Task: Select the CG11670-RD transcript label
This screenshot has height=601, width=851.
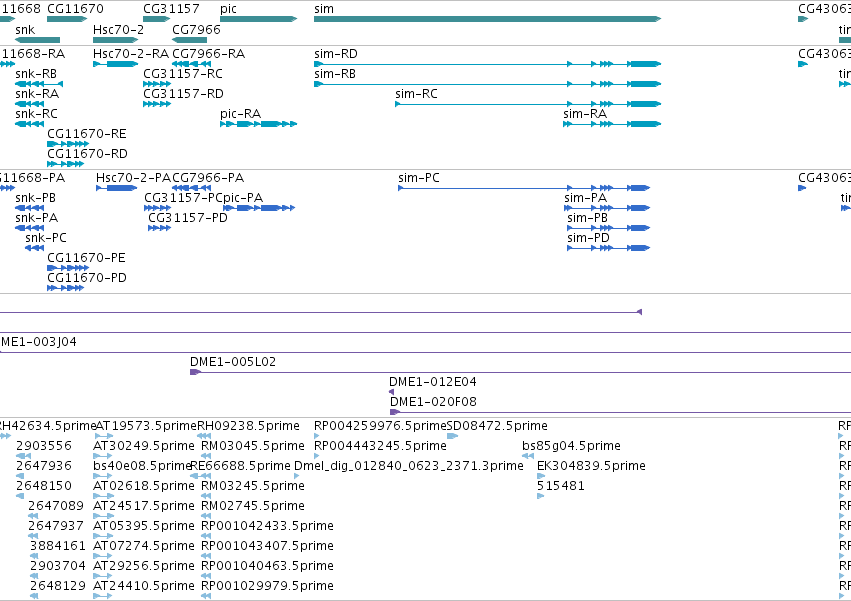Action: [x=87, y=154]
